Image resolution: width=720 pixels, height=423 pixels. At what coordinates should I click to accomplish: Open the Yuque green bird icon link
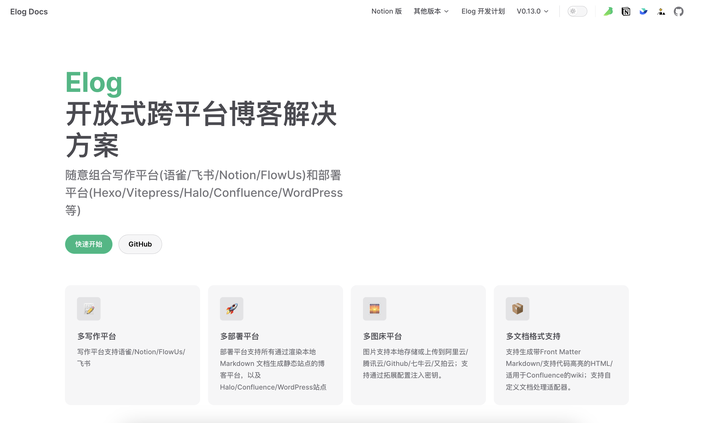(x=608, y=11)
